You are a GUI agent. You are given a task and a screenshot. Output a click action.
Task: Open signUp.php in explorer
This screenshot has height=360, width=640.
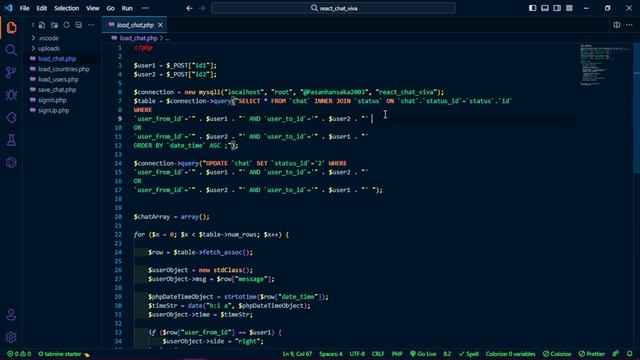[x=53, y=110]
